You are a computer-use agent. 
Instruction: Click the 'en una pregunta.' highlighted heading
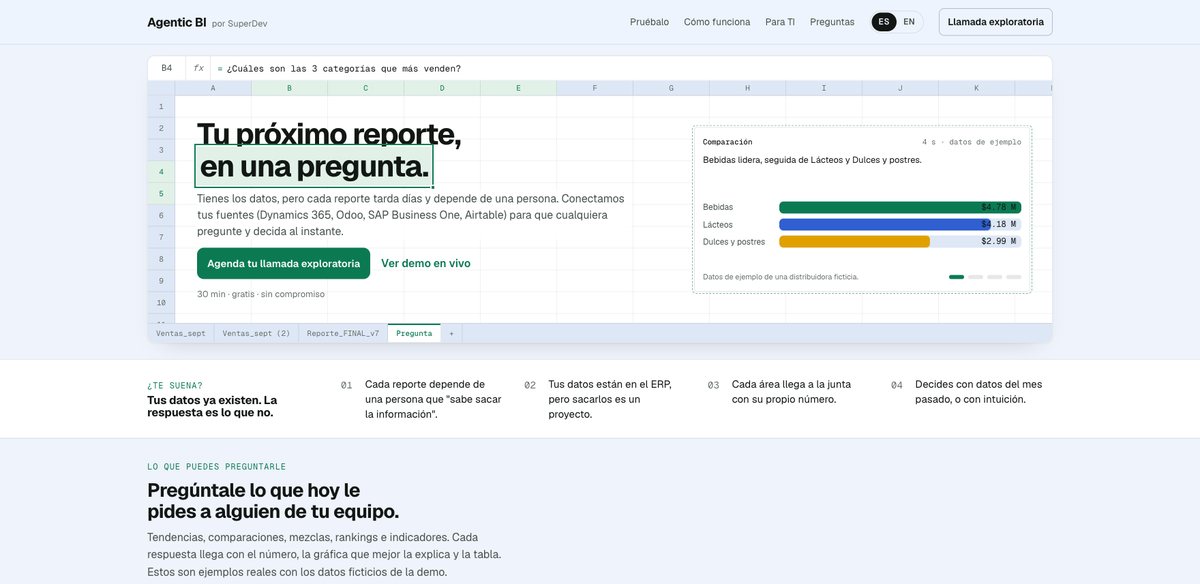314,166
